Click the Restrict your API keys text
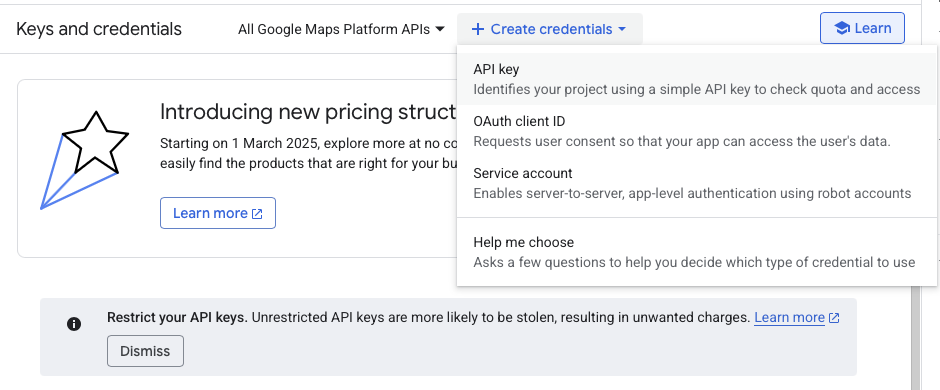The width and height of the screenshot is (940, 390). [177, 318]
